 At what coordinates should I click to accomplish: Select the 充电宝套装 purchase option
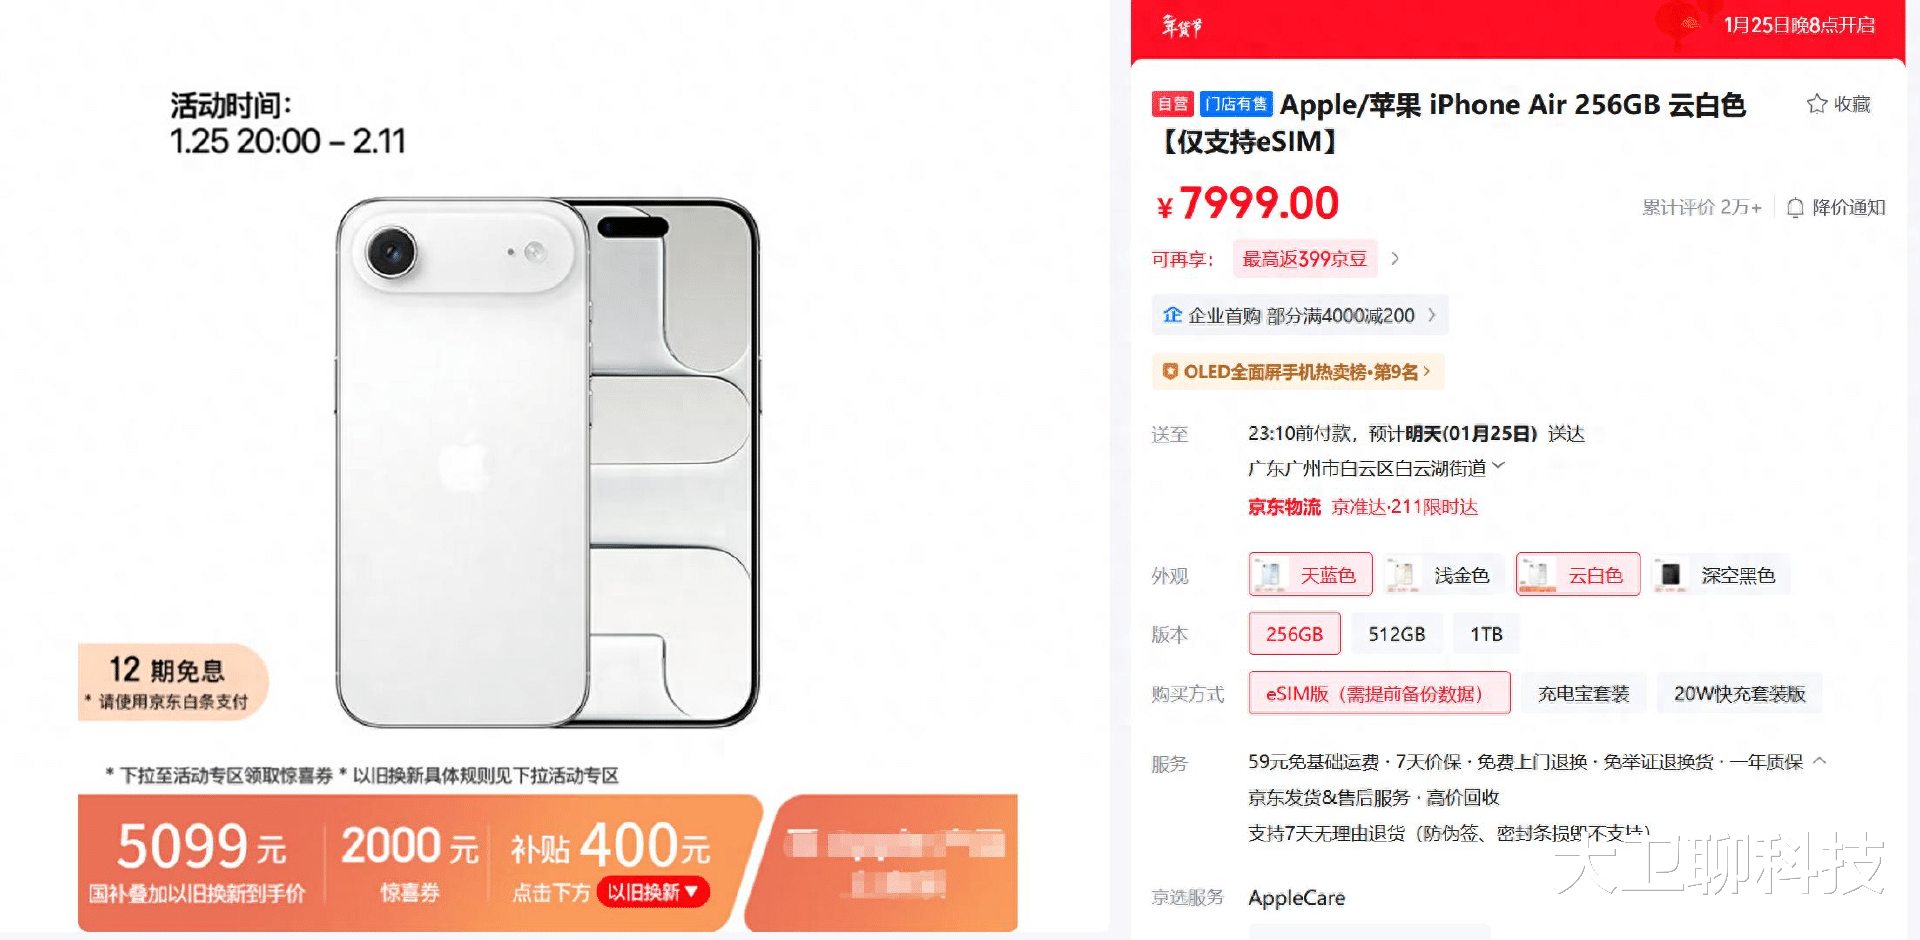1583,693
